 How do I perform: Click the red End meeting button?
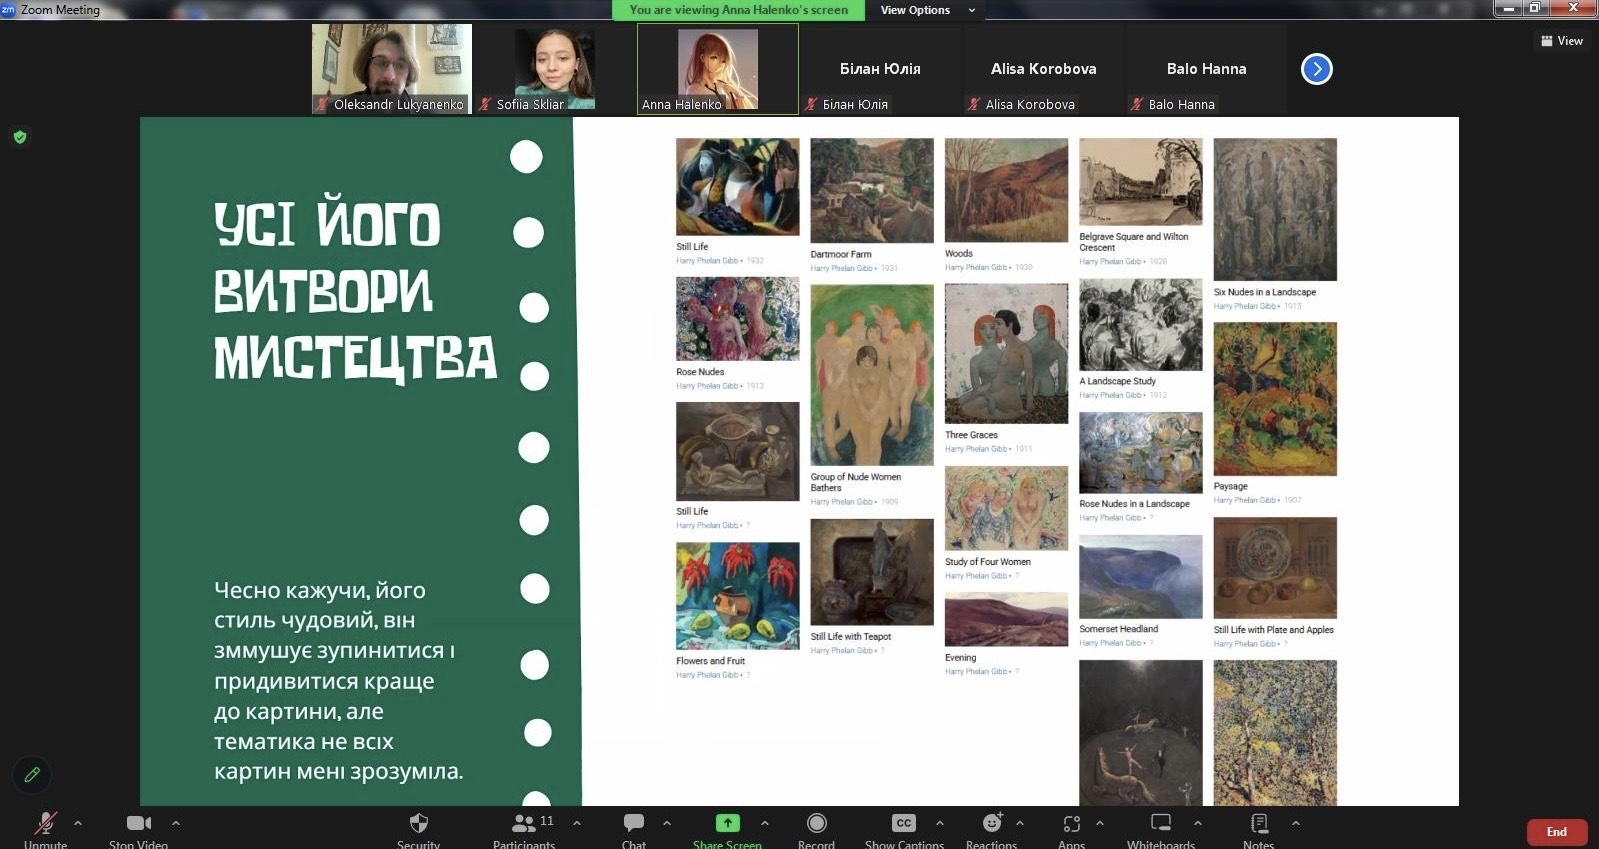pyautogui.click(x=1556, y=832)
